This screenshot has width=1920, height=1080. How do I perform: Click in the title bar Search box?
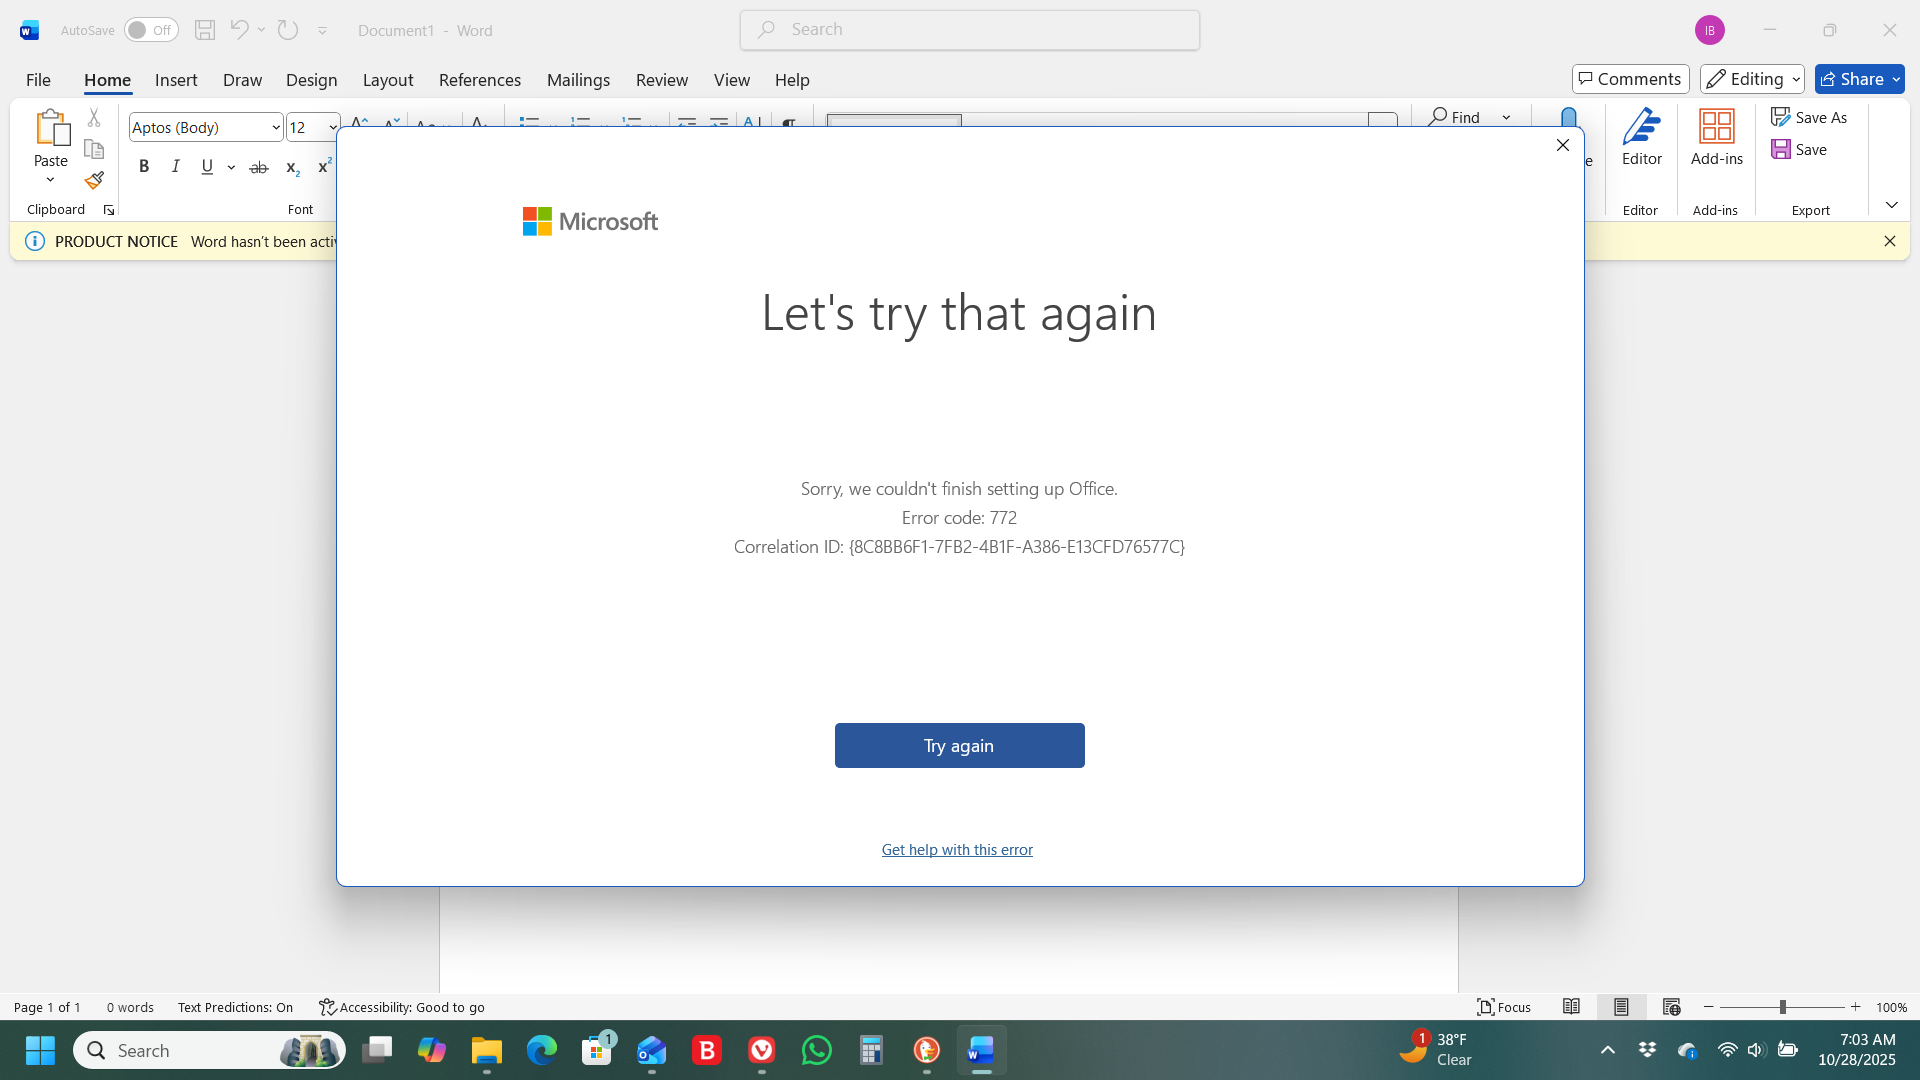click(x=970, y=30)
